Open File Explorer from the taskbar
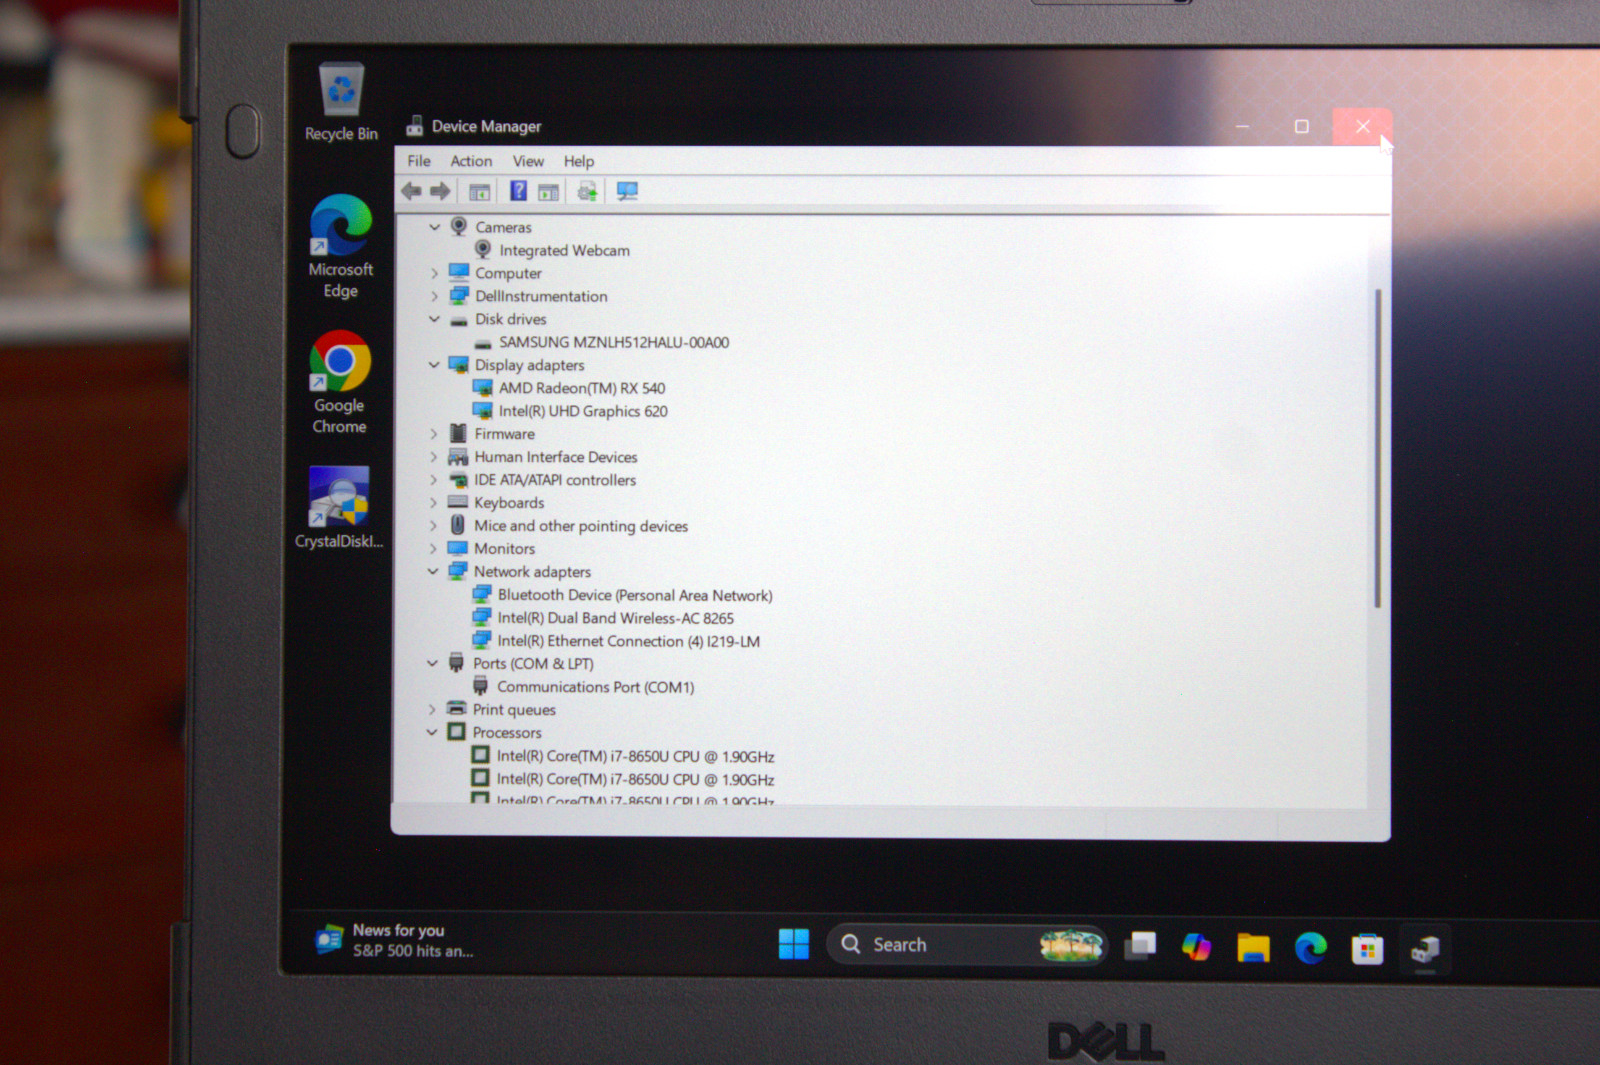Image resolution: width=1600 pixels, height=1065 pixels. pos(1253,947)
